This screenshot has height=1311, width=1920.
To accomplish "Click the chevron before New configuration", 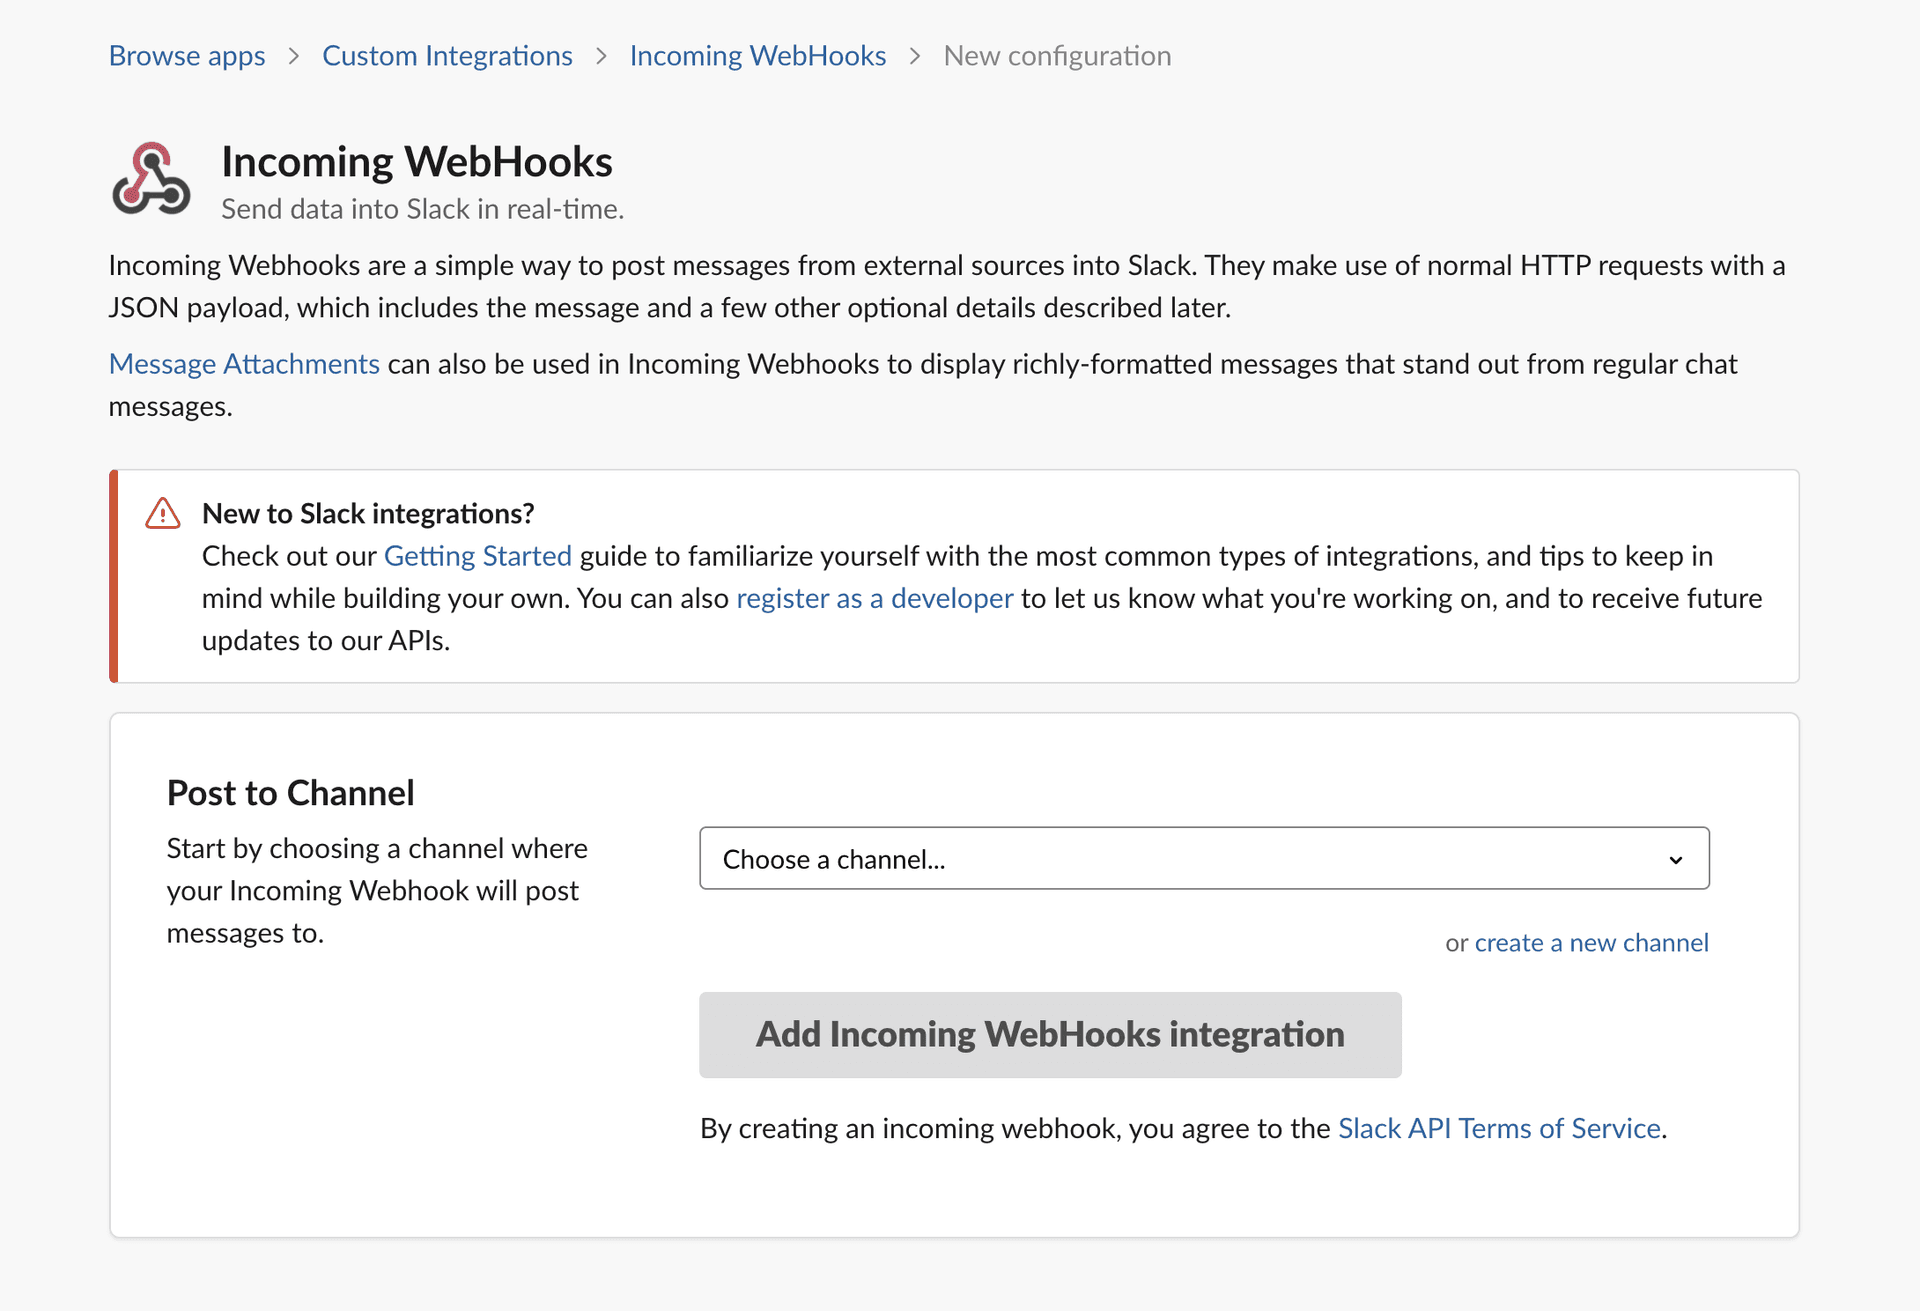I will pos(915,56).
